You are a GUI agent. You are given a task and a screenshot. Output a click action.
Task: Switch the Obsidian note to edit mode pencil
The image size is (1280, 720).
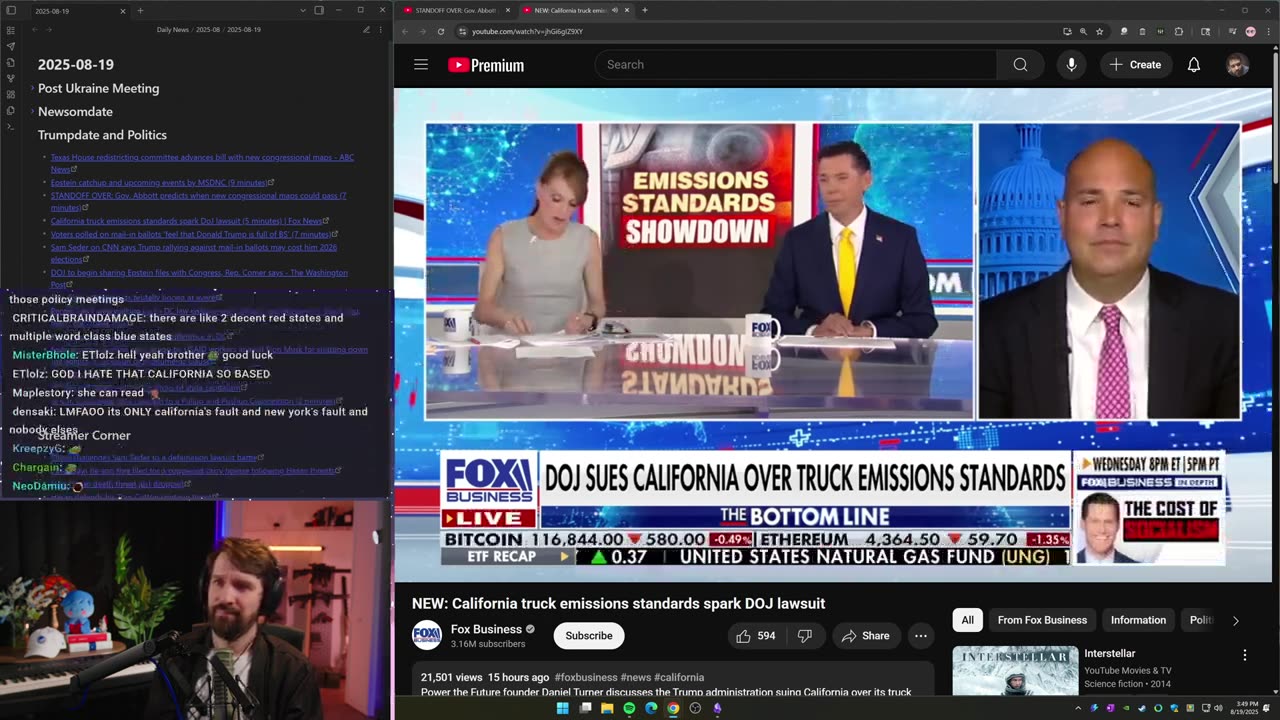tap(366, 30)
